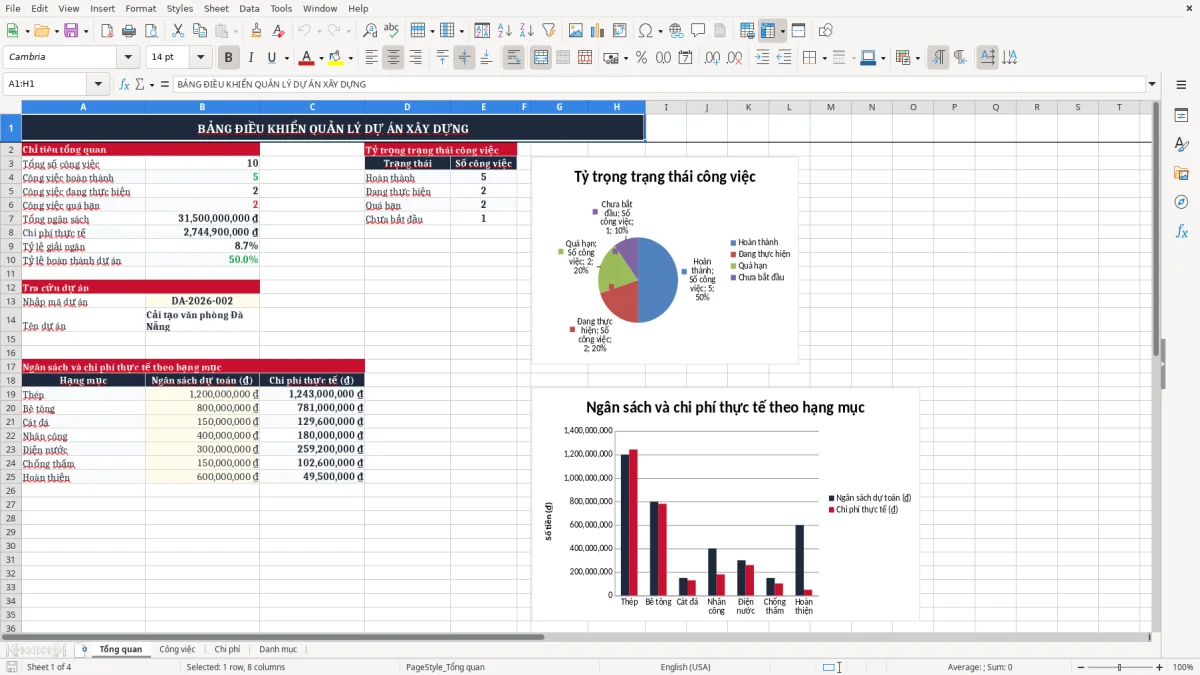Click column header L
The height and width of the screenshot is (675, 1200).
click(x=789, y=107)
